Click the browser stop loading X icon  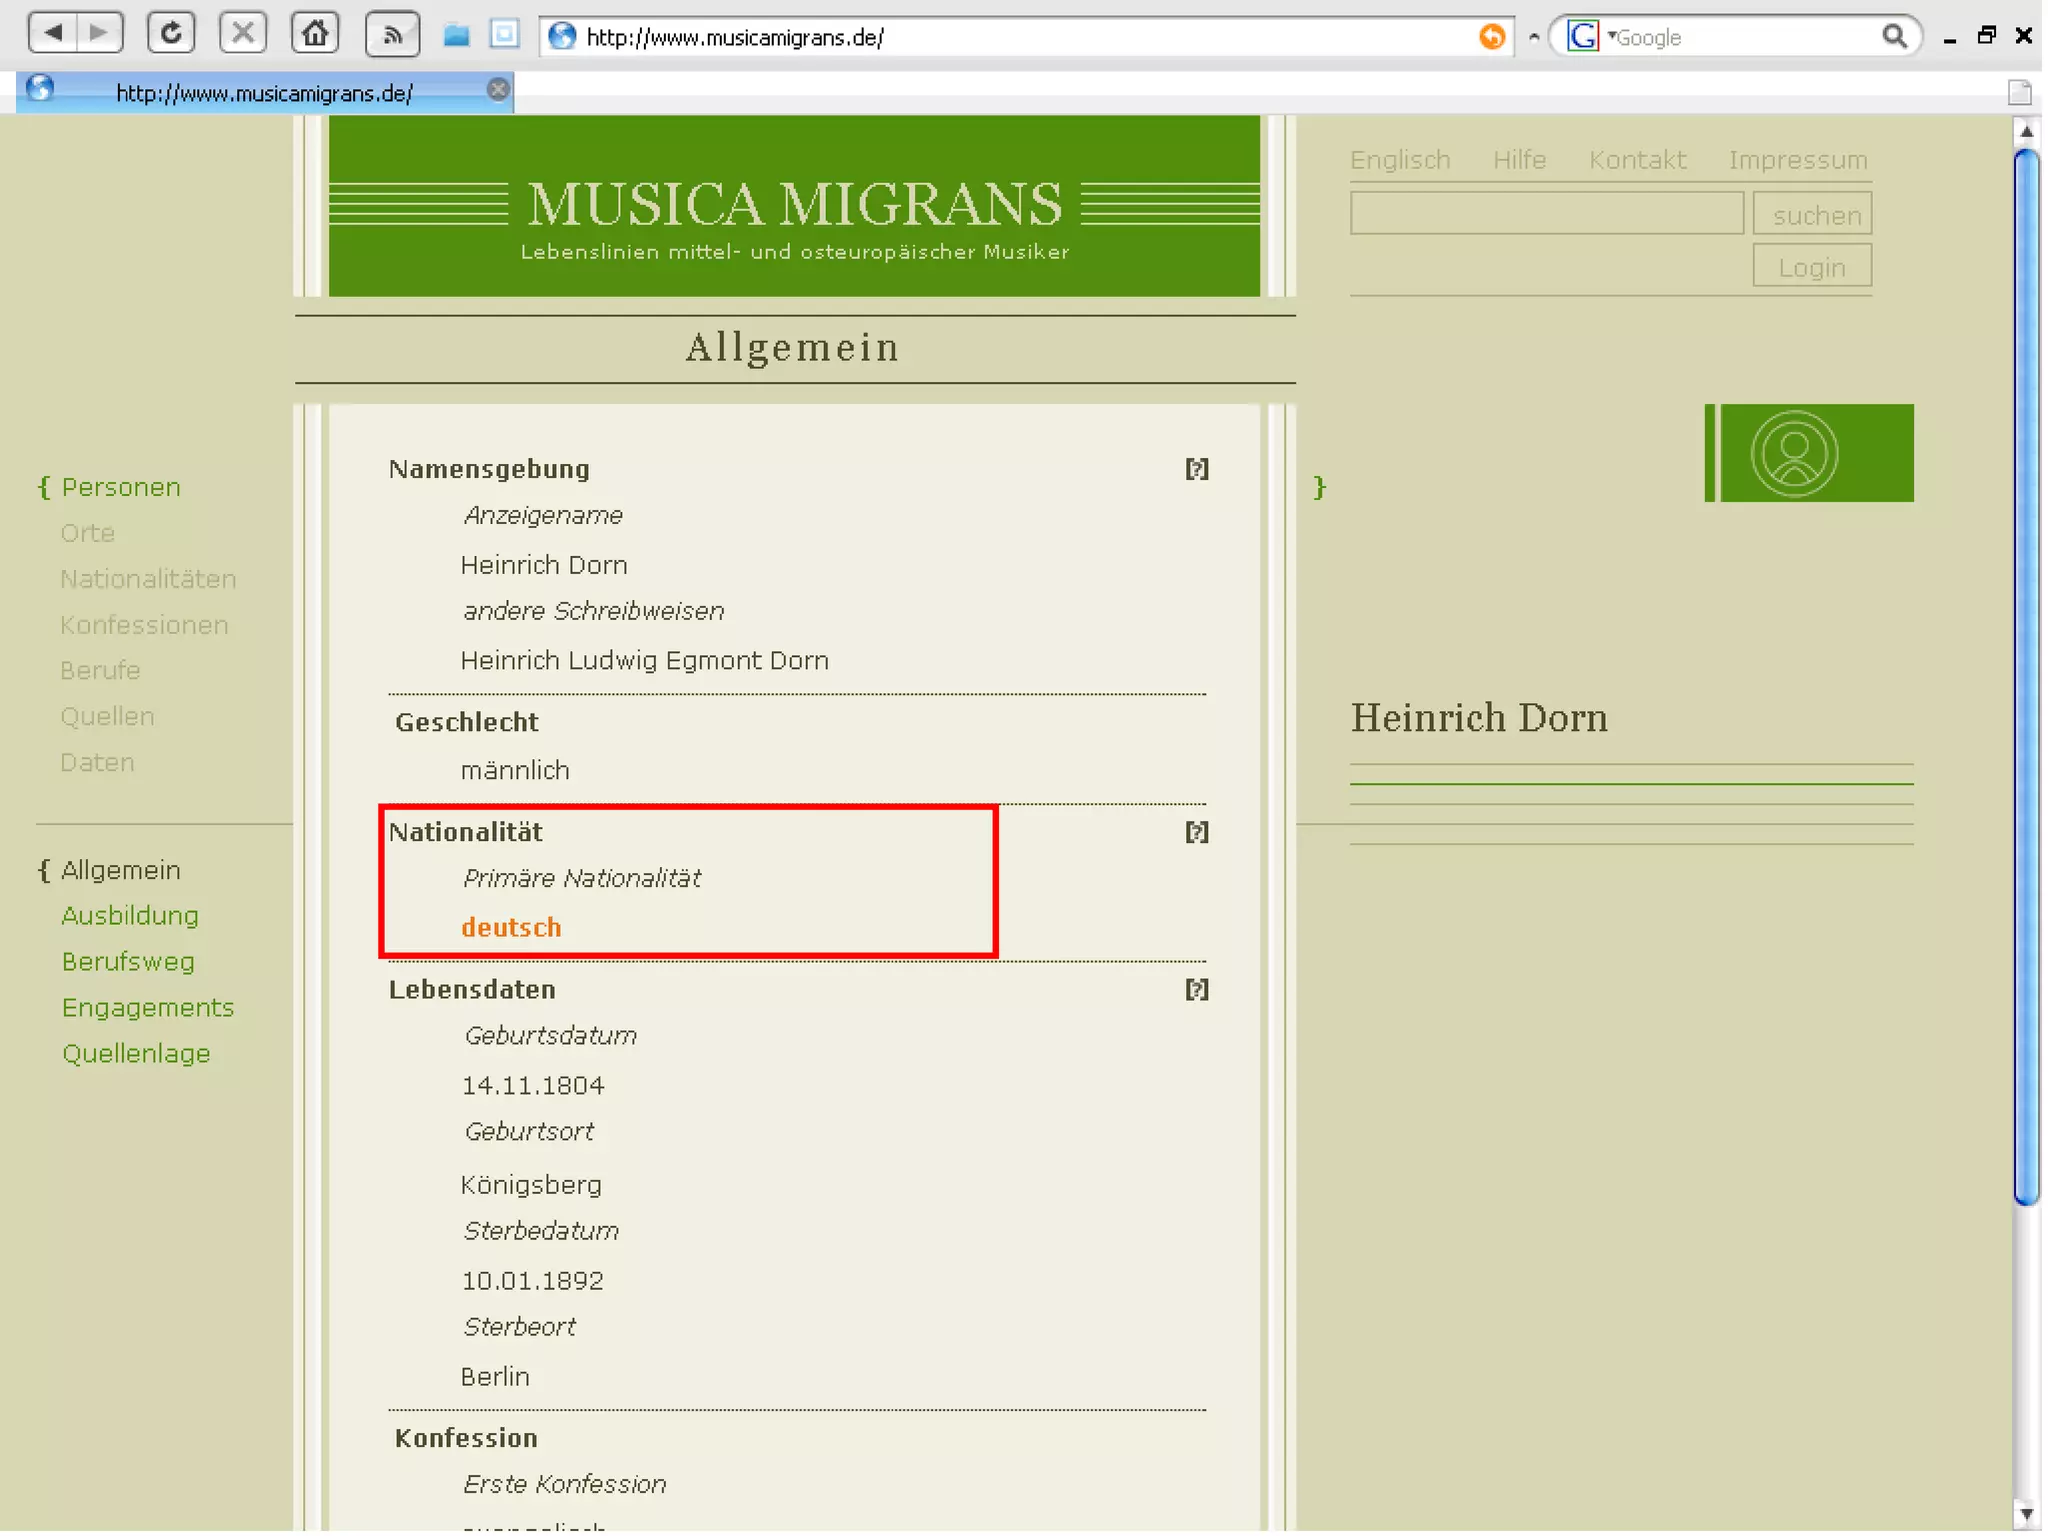pyautogui.click(x=243, y=33)
